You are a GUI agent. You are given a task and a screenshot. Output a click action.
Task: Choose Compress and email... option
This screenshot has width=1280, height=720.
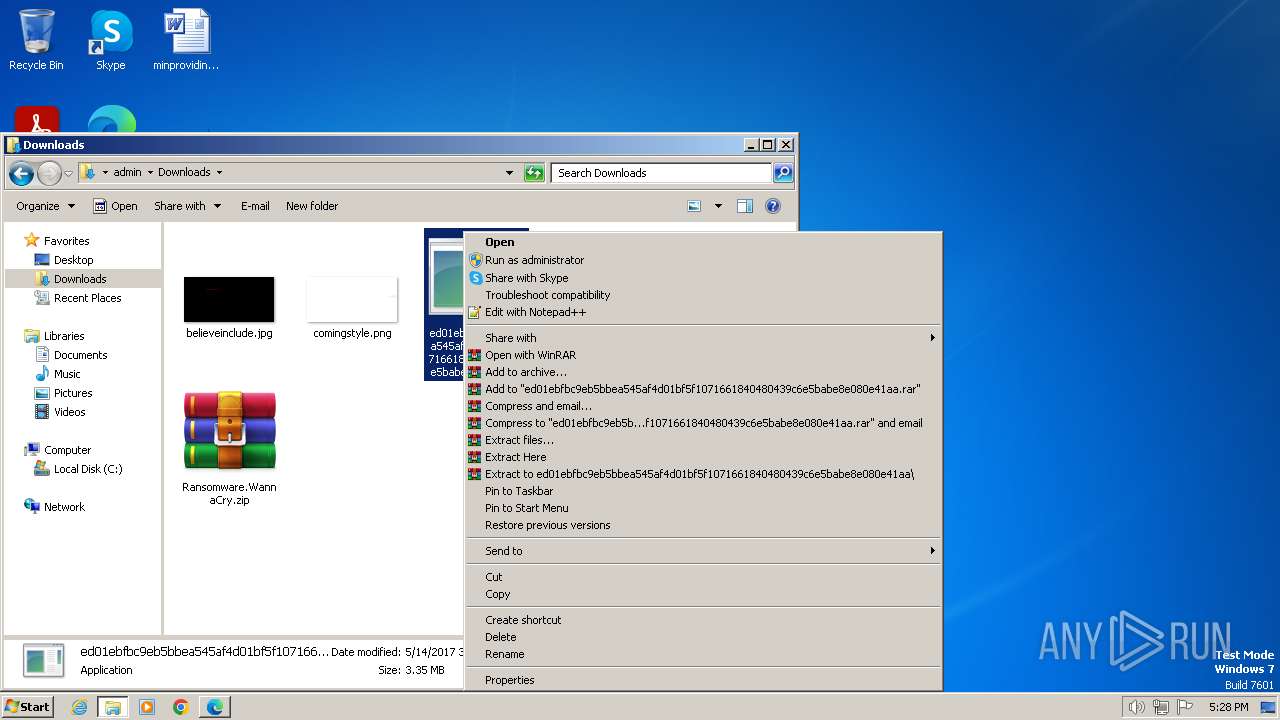tap(704, 406)
